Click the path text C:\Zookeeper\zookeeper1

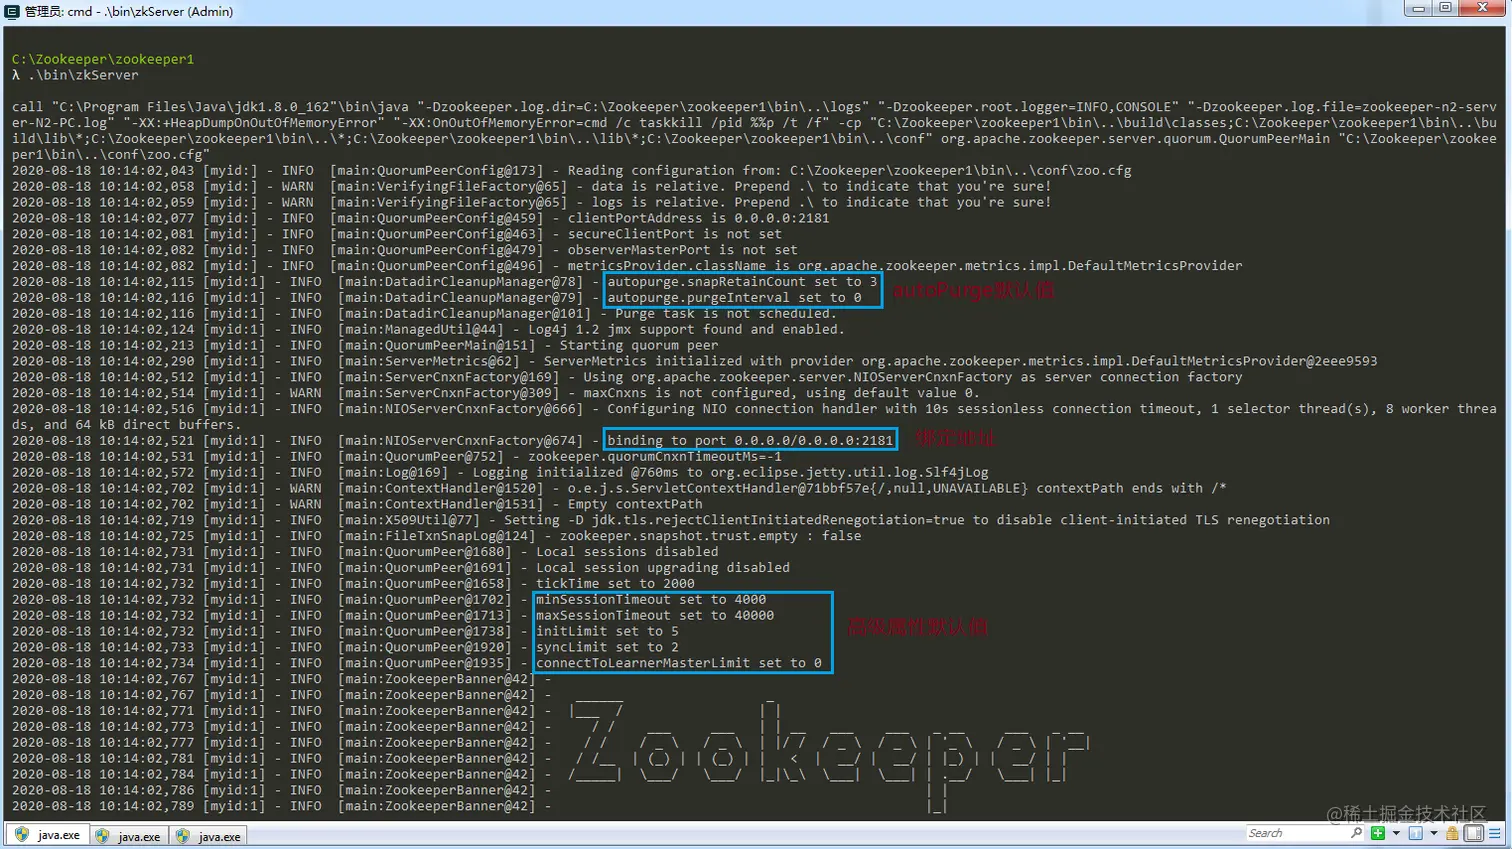[103, 59]
